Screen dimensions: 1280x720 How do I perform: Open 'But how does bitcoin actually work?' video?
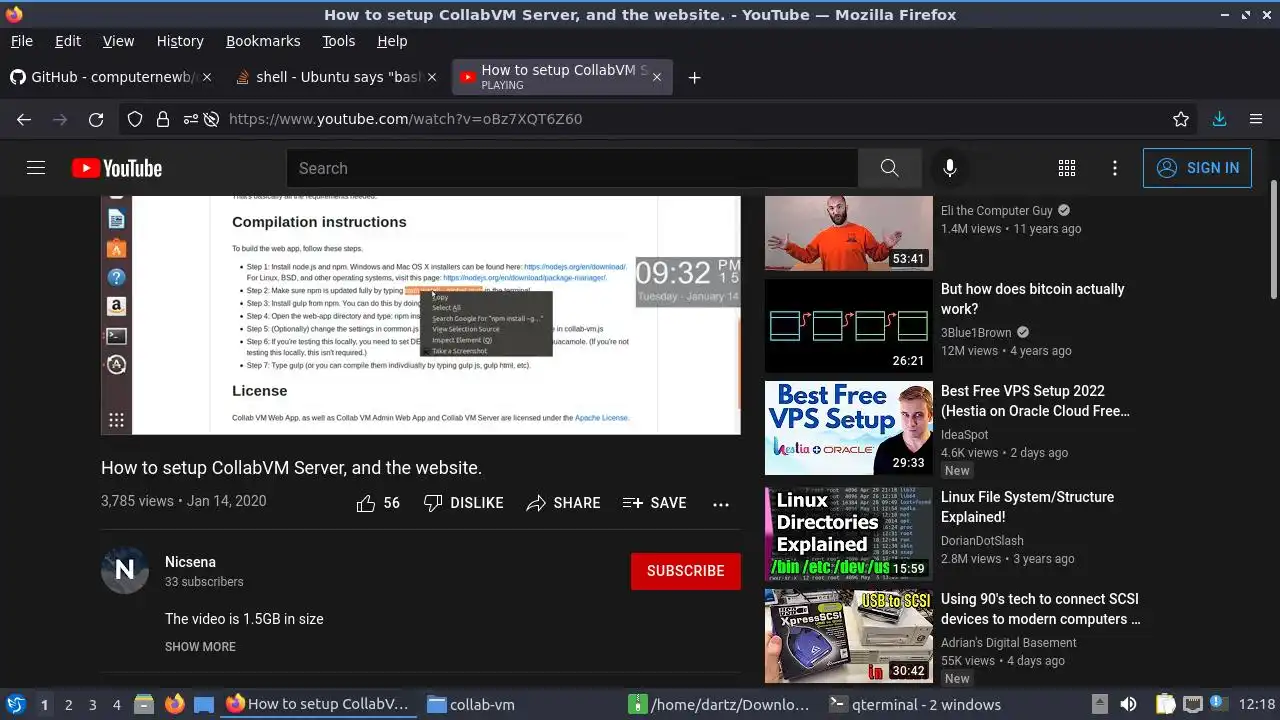point(1032,299)
